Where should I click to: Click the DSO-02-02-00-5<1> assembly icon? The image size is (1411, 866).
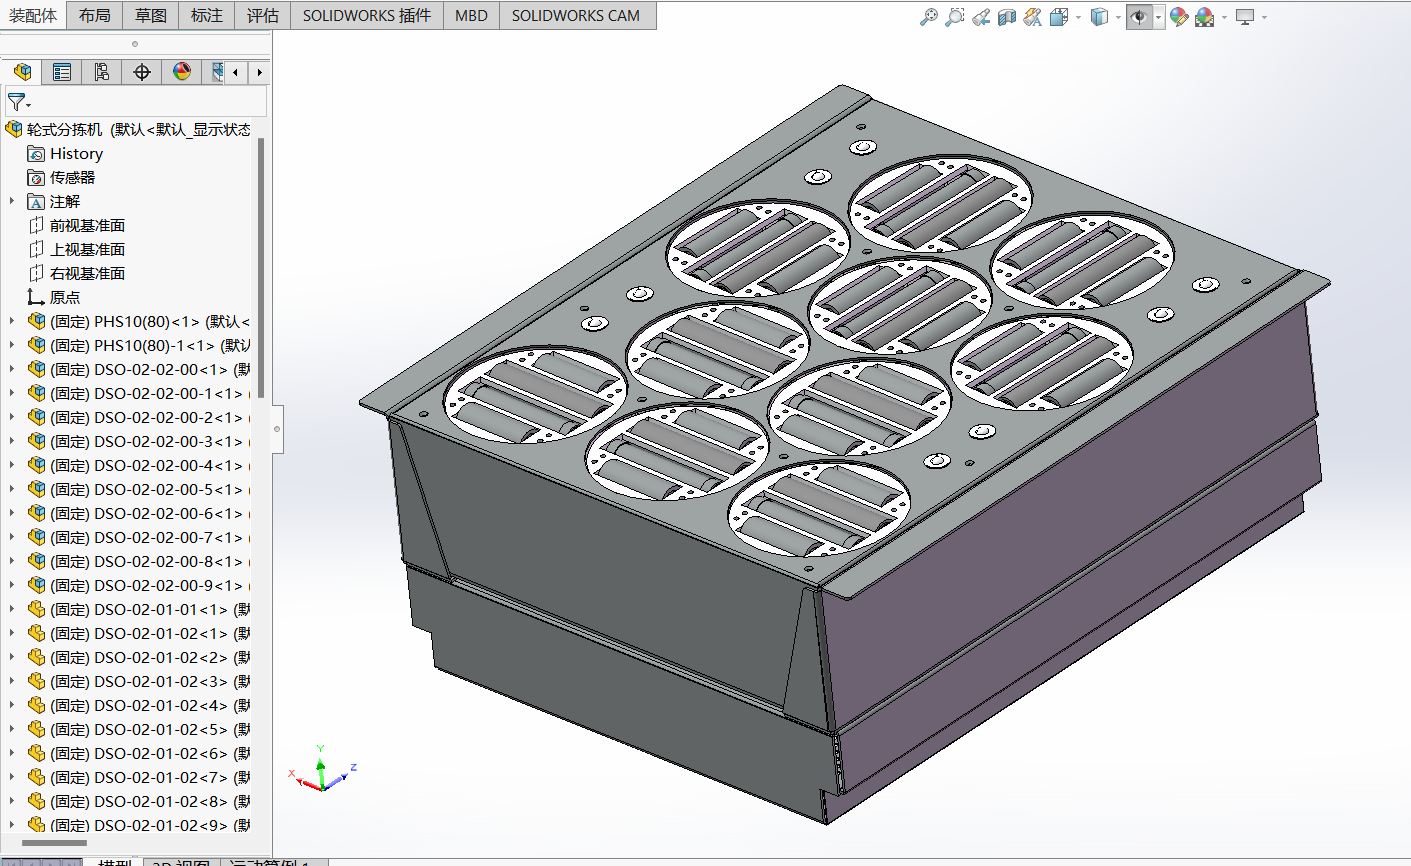(x=37, y=489)
